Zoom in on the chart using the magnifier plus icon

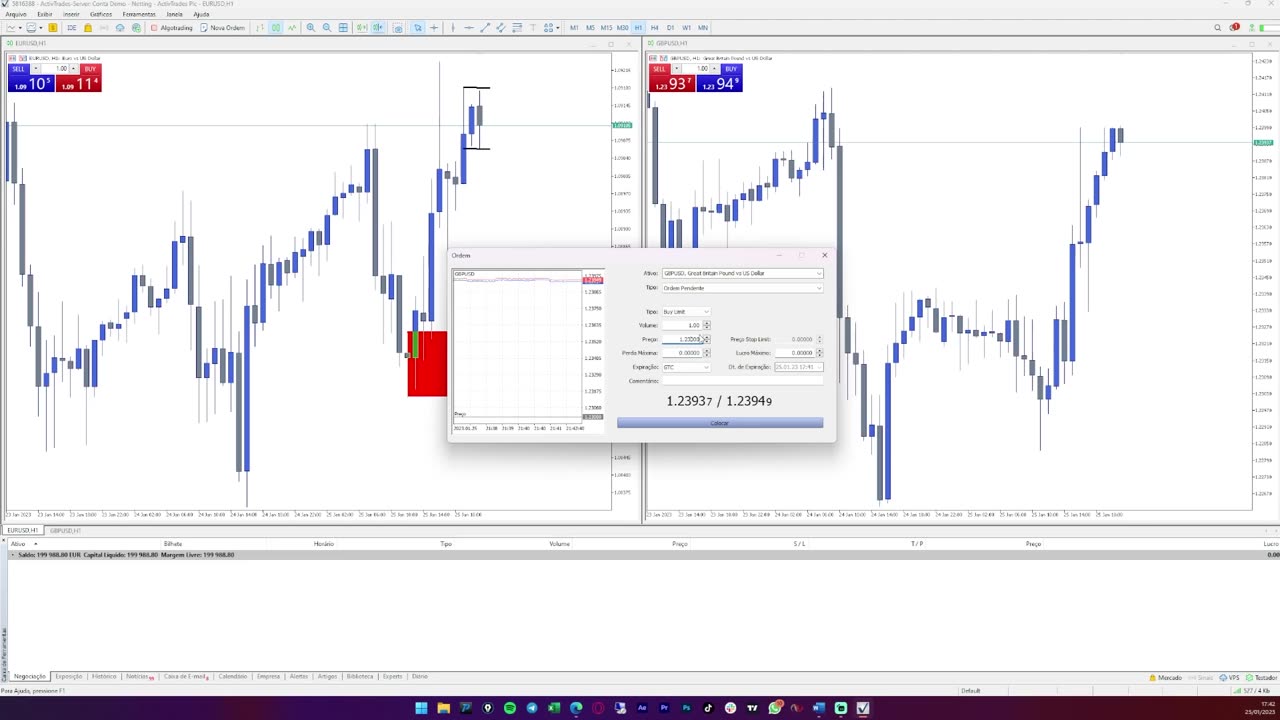[311, 28]
